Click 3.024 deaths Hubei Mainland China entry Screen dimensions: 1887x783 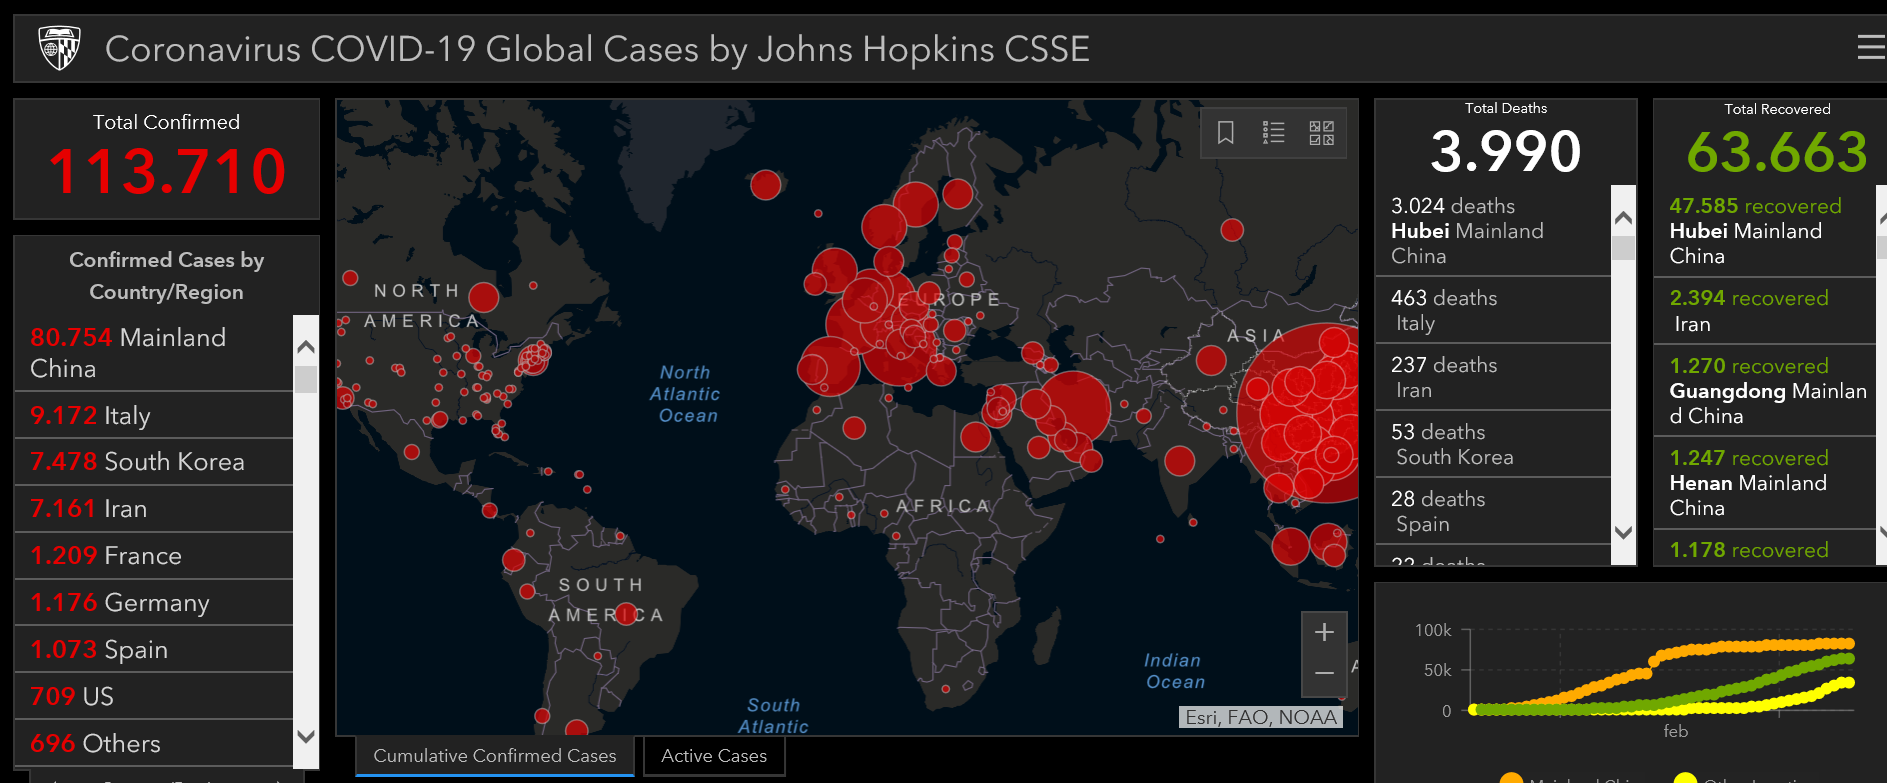click(1493, 231)
